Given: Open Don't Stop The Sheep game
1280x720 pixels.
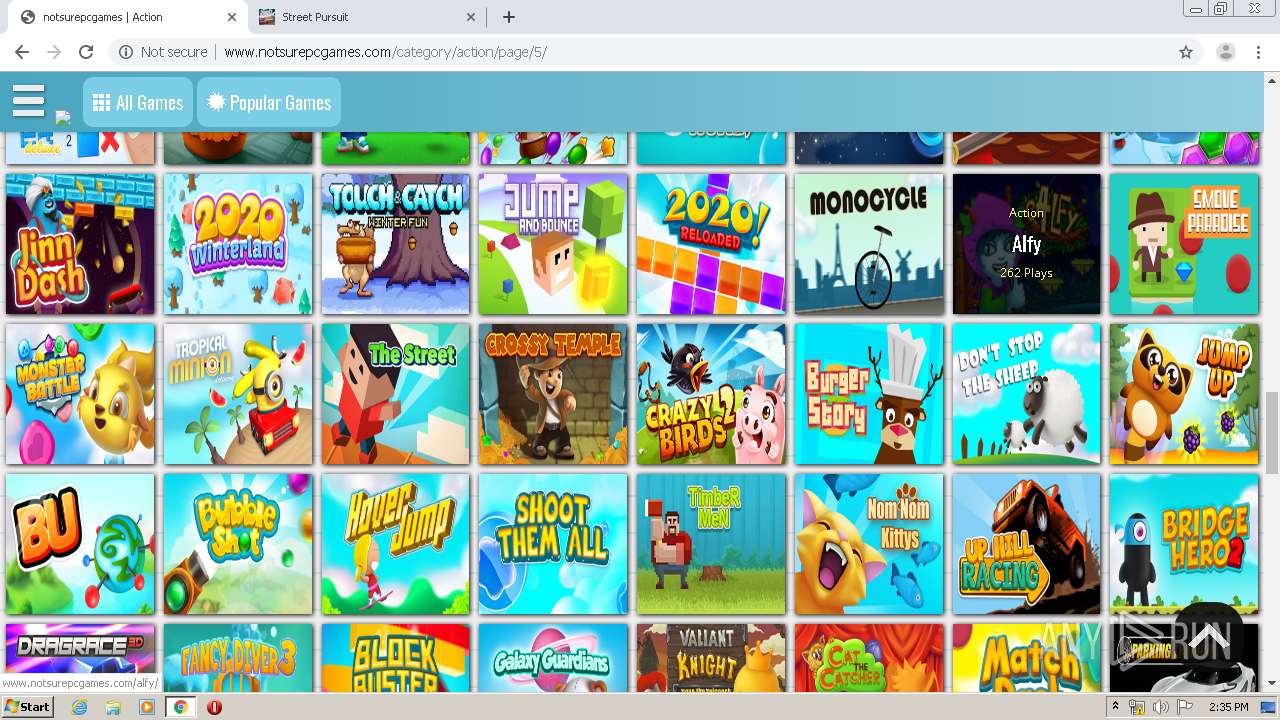Looking at the screenshot, I should [x=1027, y=394].
